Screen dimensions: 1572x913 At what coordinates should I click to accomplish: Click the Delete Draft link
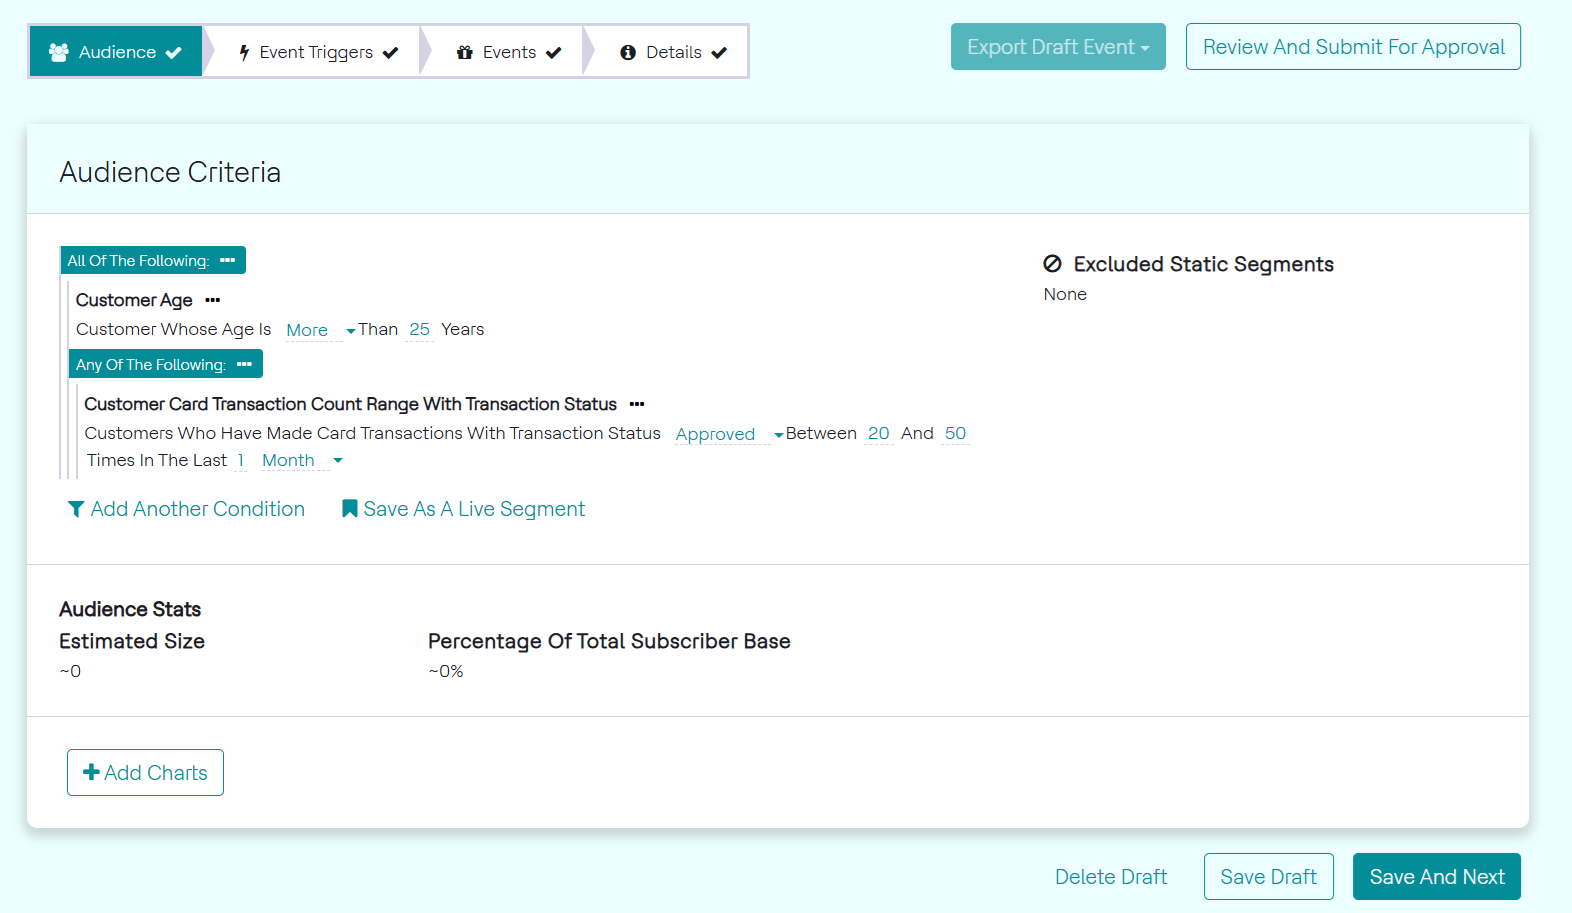(1111, 877)
